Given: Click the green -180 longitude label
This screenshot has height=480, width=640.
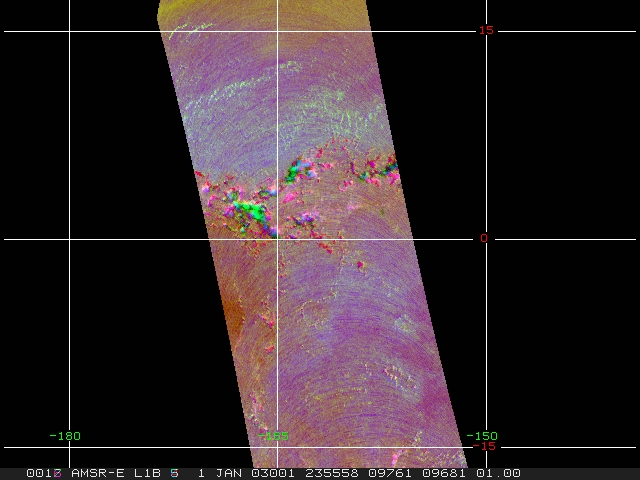Looking at the screenshot, I should pyautogui.click(x=65, y=435).
